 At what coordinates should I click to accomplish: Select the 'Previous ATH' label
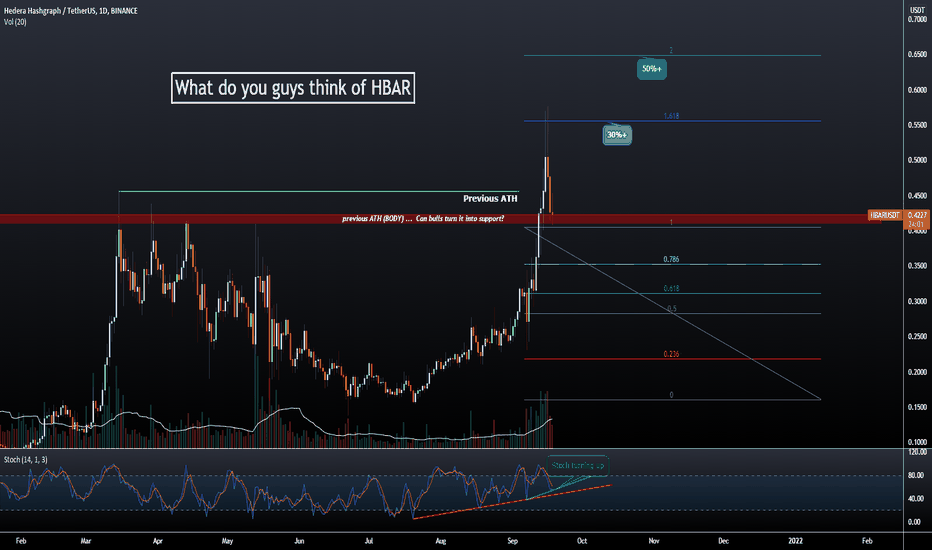(x=490, y=199)
